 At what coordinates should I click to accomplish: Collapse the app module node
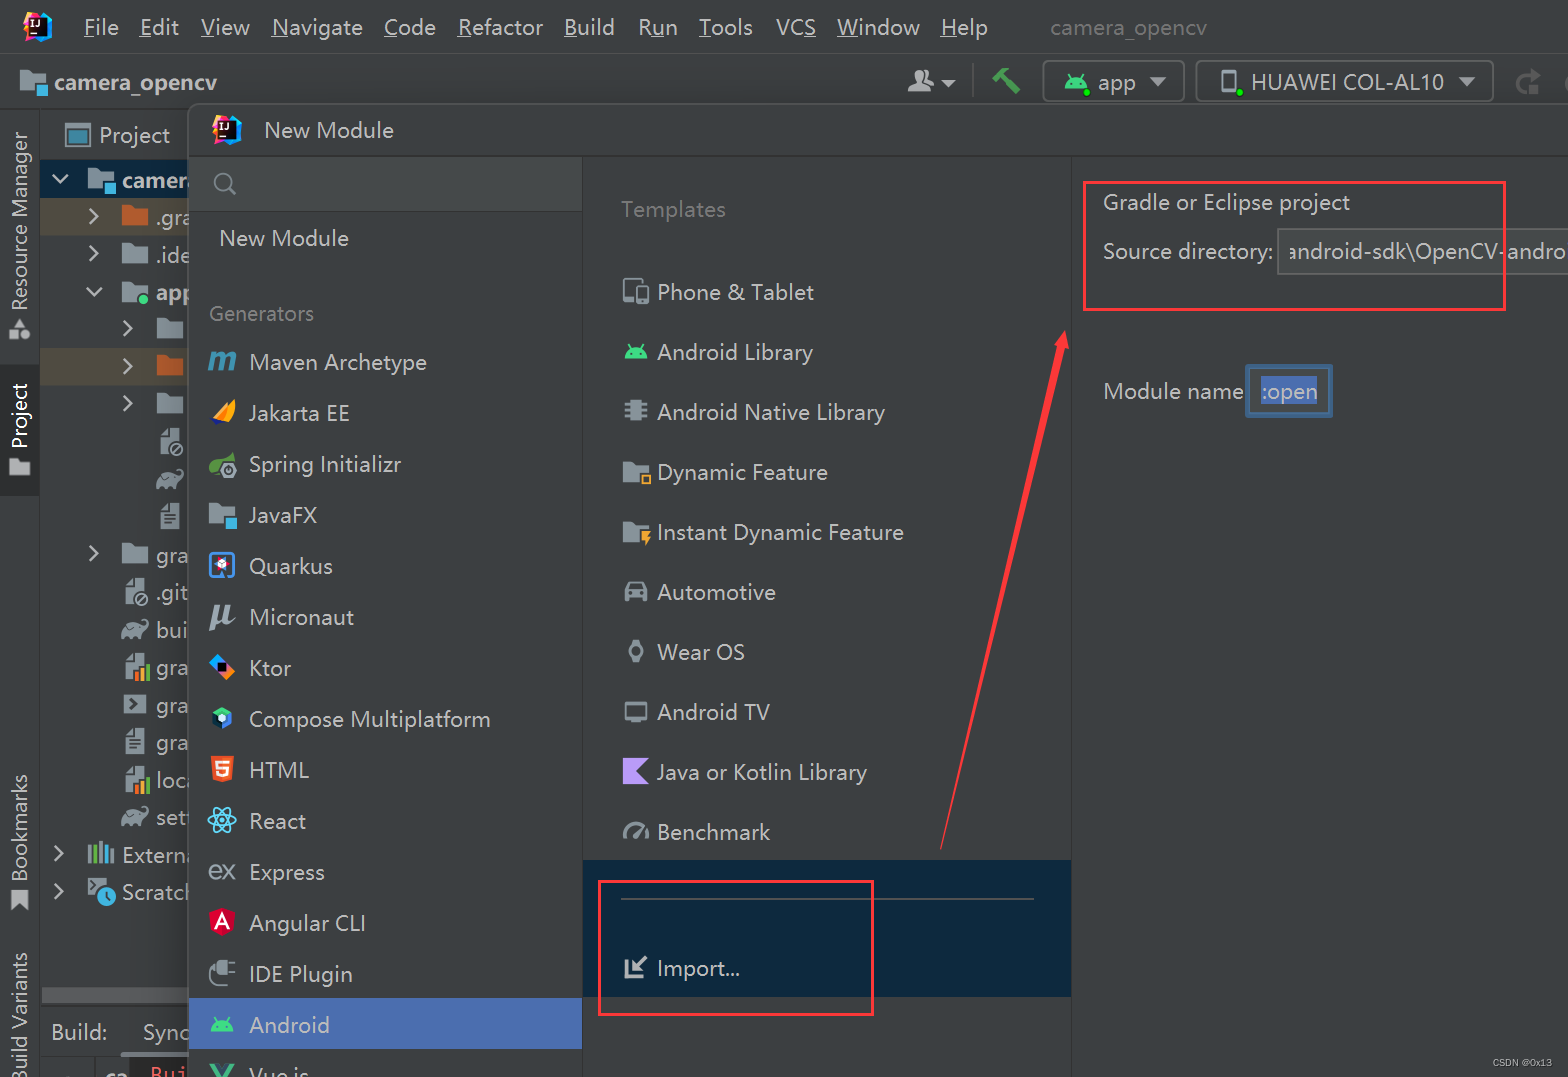coord(94,292)
